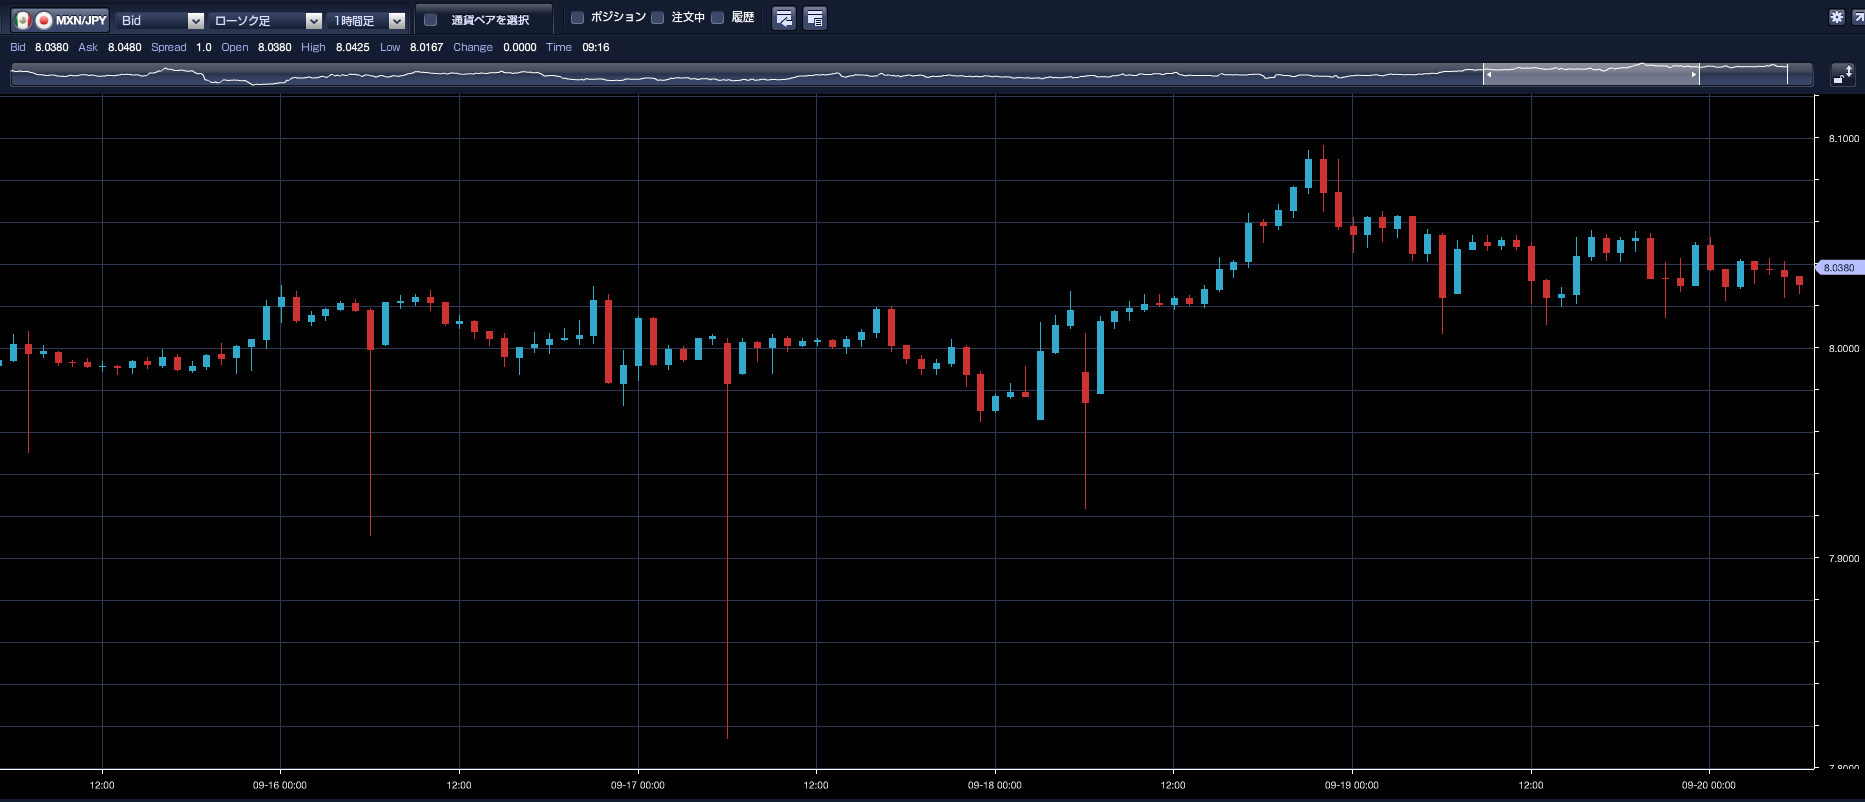1865x802 pixels.
Task: Enable the ポジション checkbox
Action: [x=577, y=18]
